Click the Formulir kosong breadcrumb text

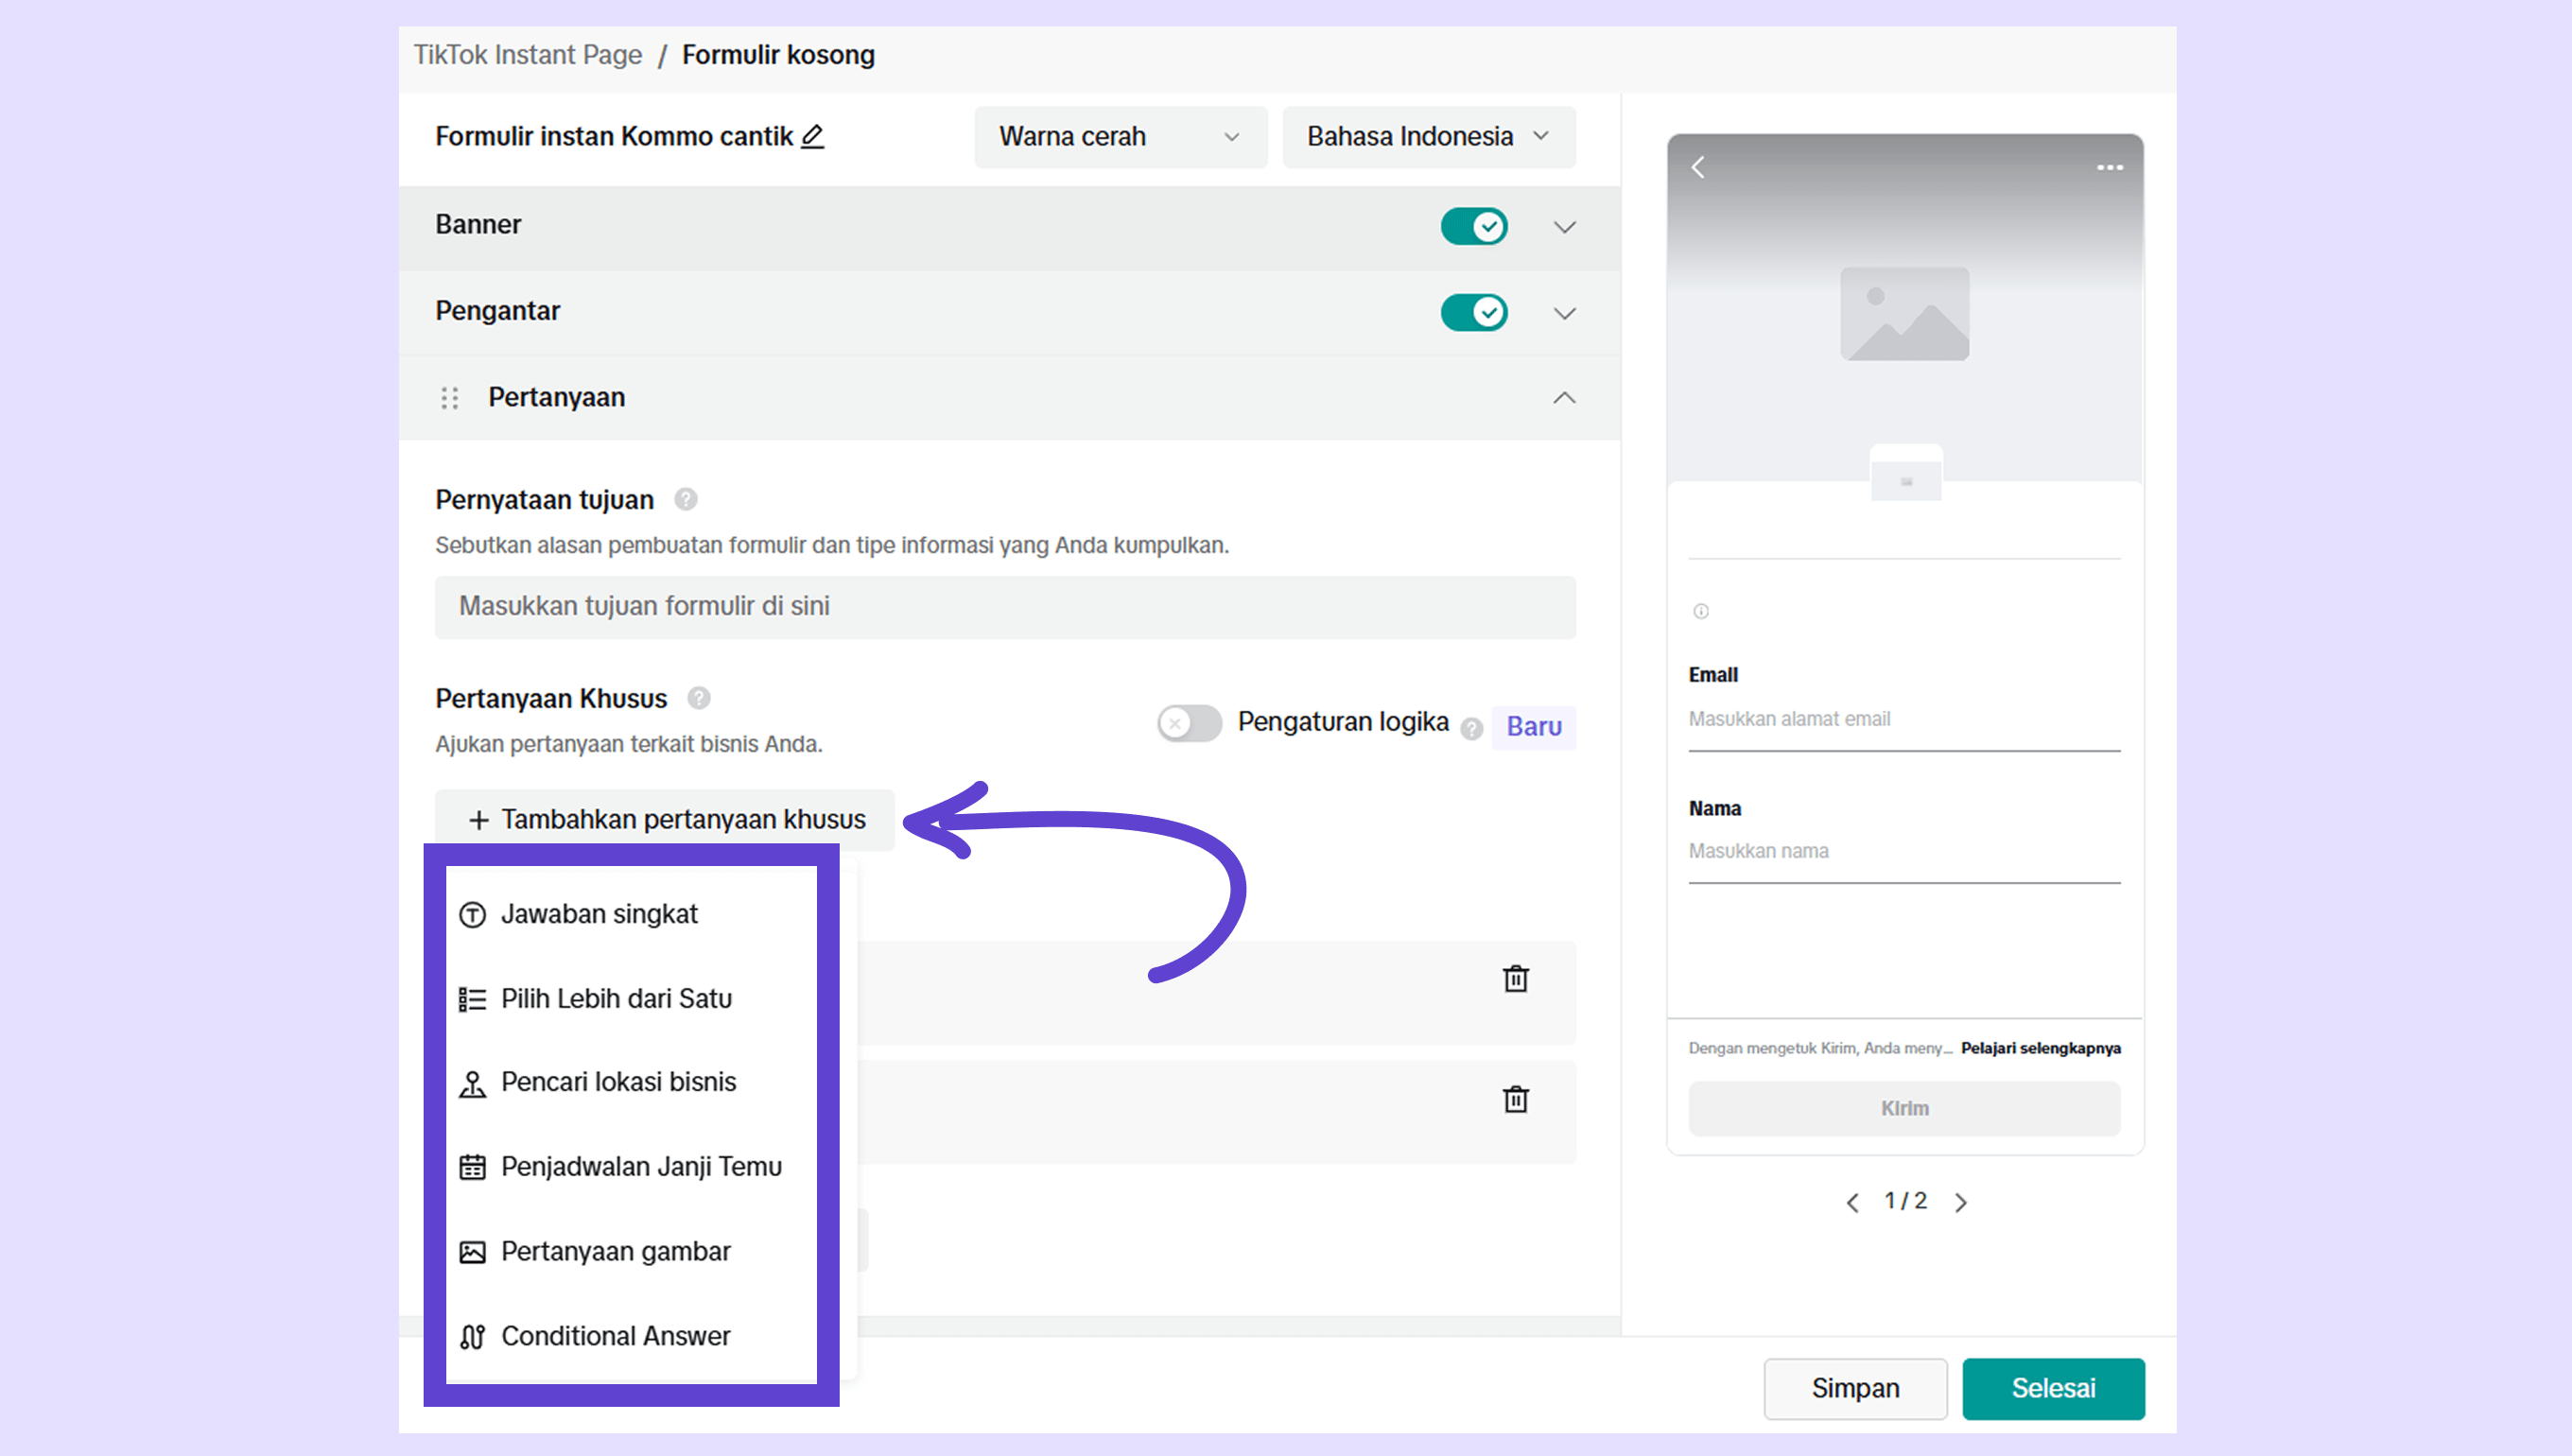[779, 55]
